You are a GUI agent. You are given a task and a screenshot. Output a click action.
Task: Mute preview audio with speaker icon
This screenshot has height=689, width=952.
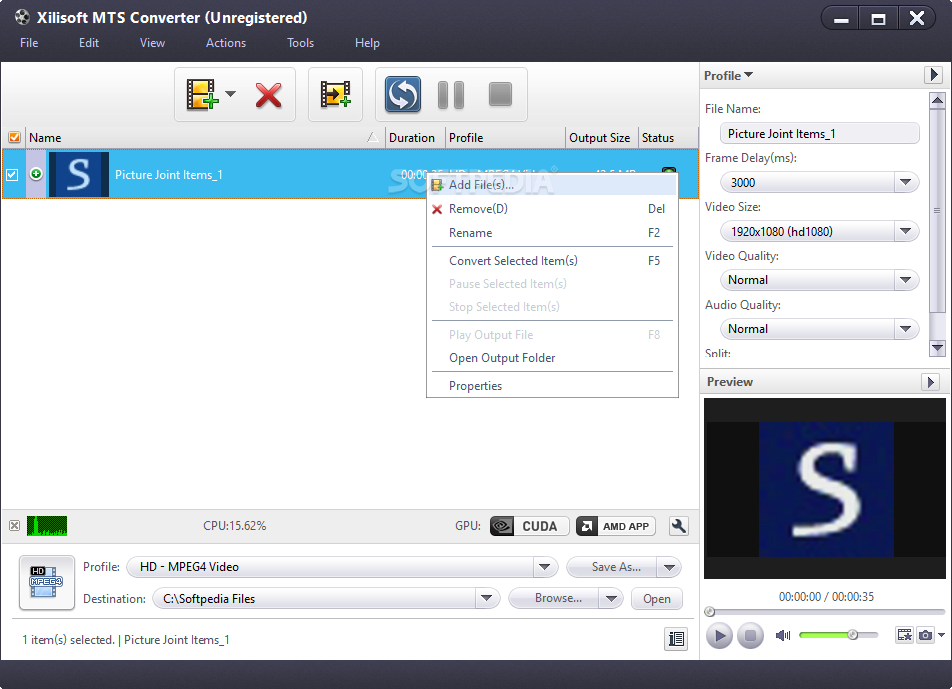pos(783,635)
